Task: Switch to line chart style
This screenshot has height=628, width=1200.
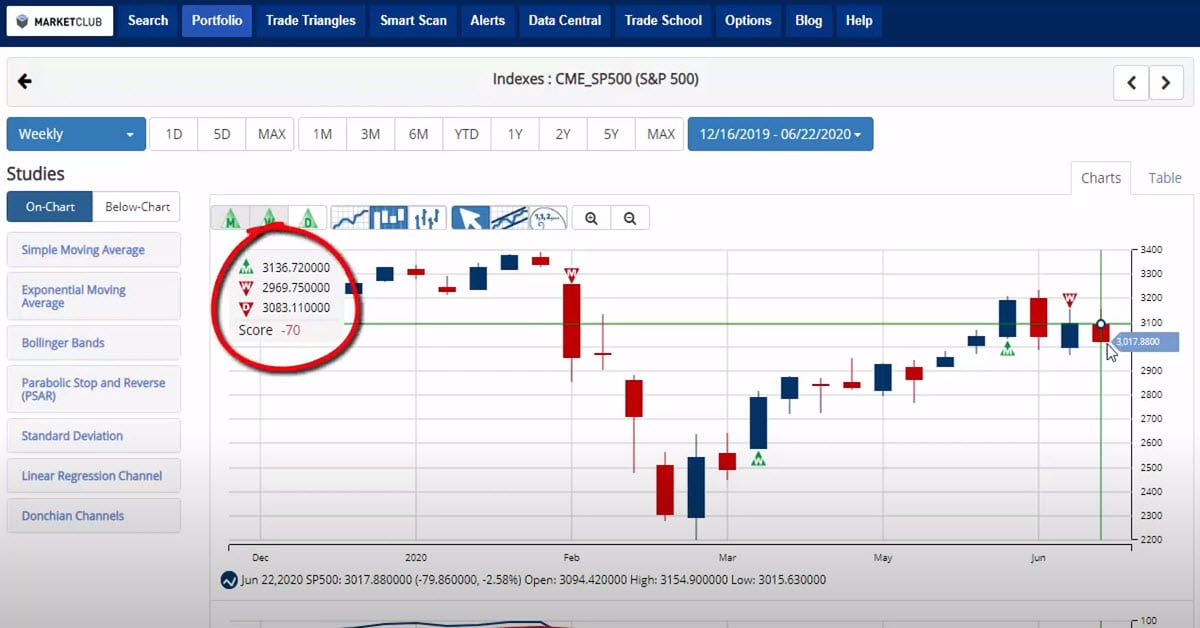Action: click(x=349, y=217)
